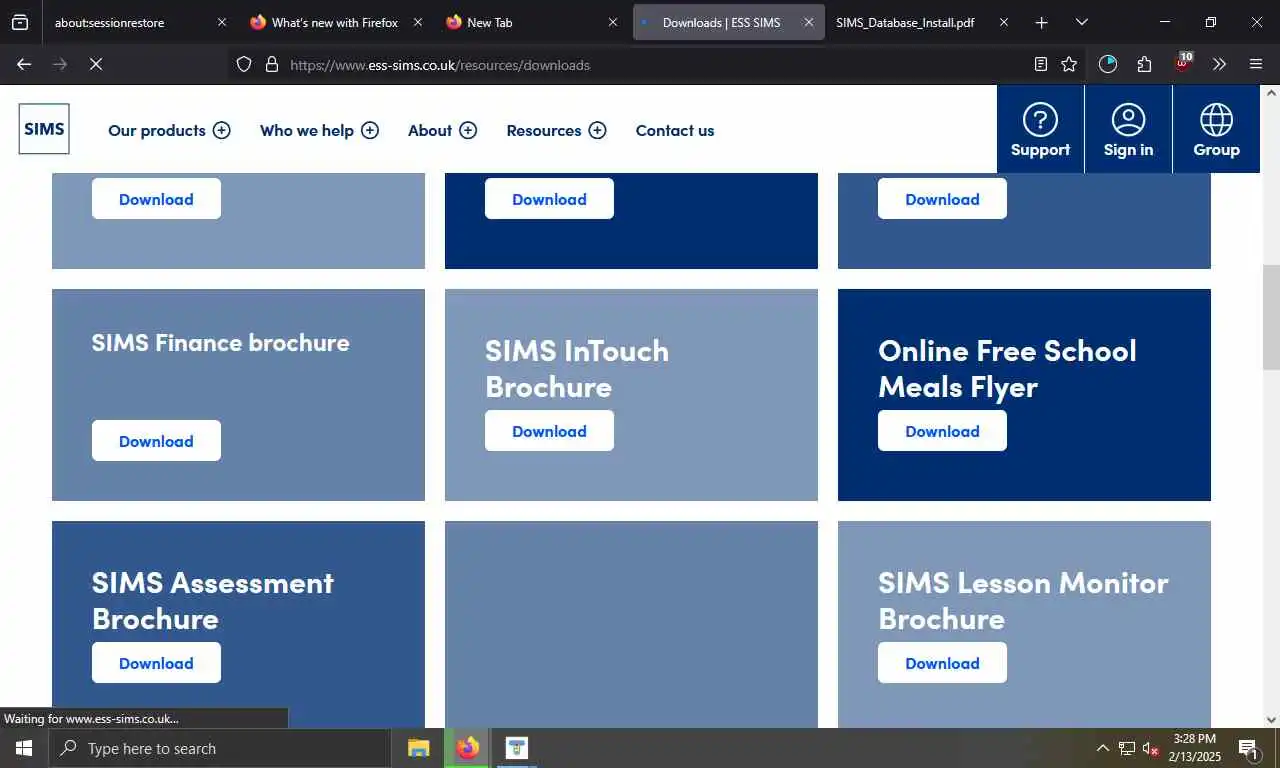
Task: Download the SIMS Lesson Monitor Brochure
Action: click(x=942, y=663)
